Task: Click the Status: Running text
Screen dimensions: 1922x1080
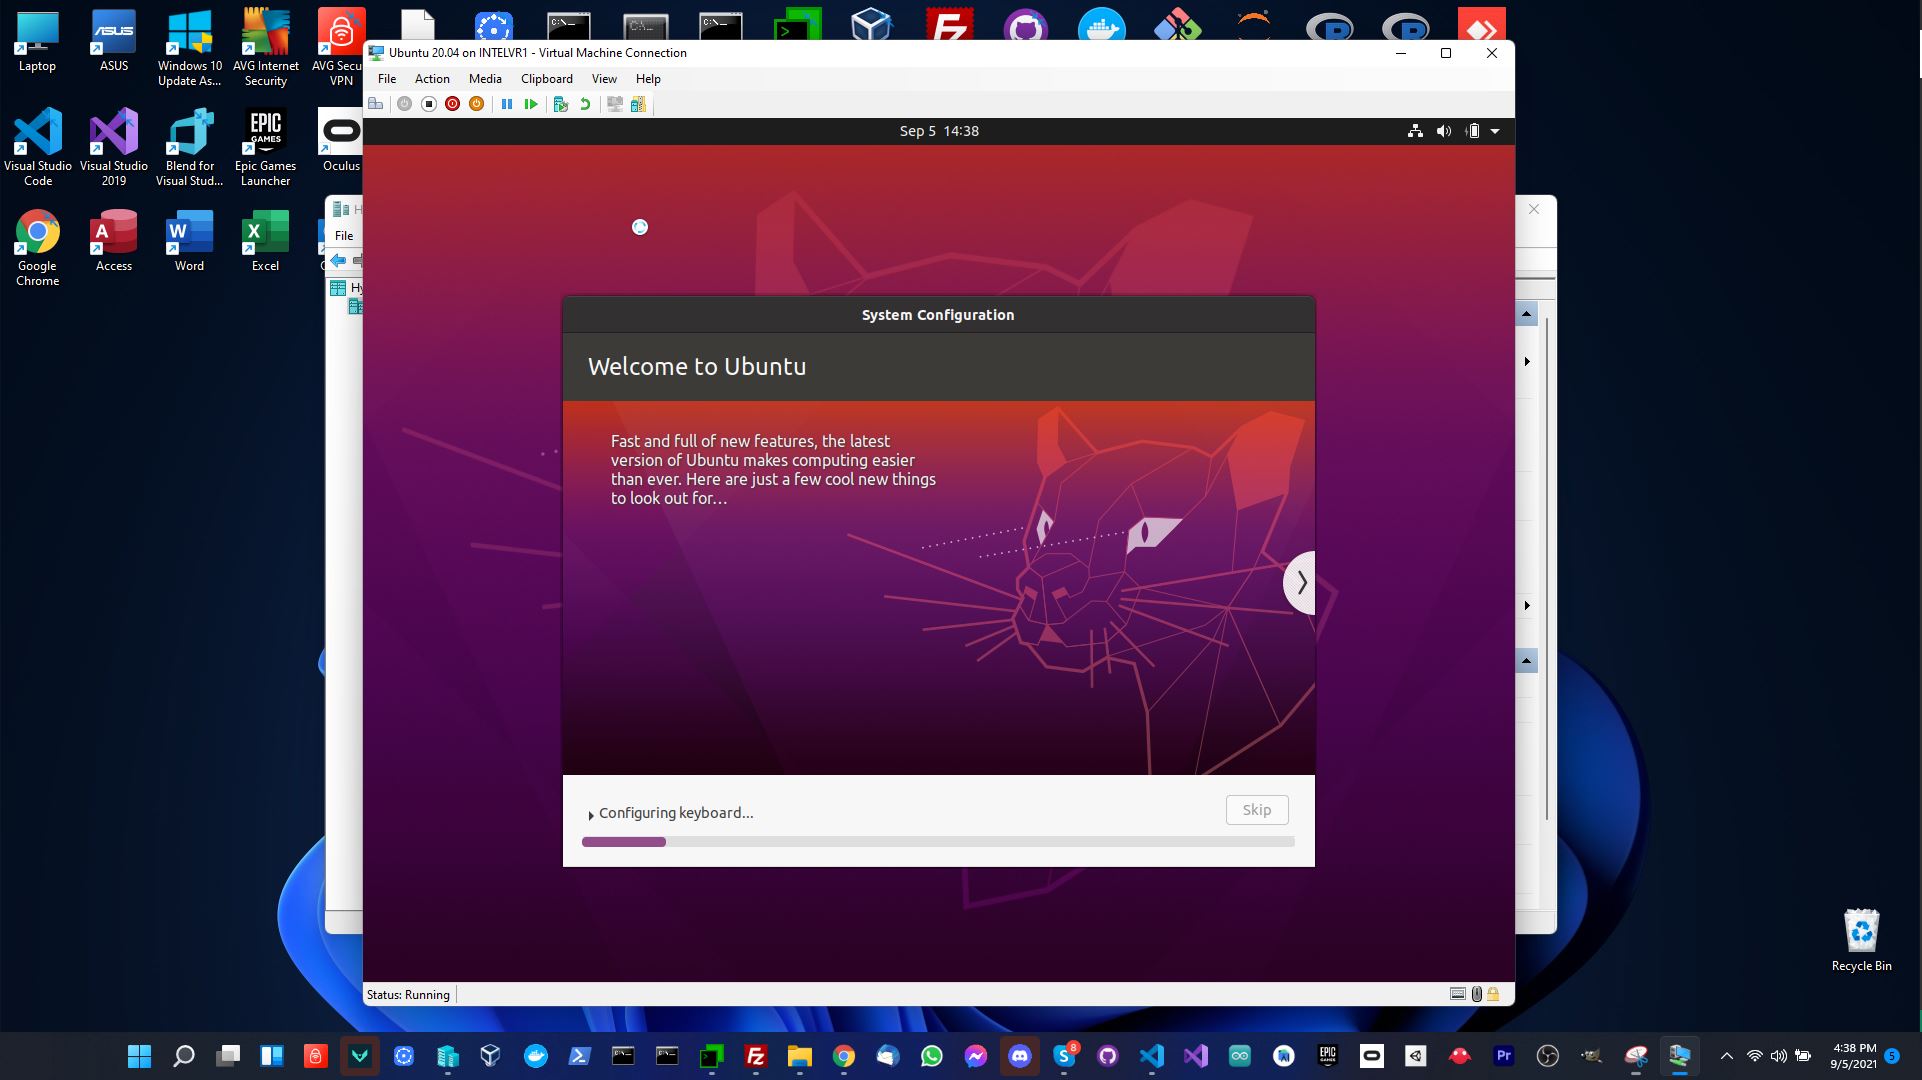Action: pyautogui.click(x=408, y=995)
